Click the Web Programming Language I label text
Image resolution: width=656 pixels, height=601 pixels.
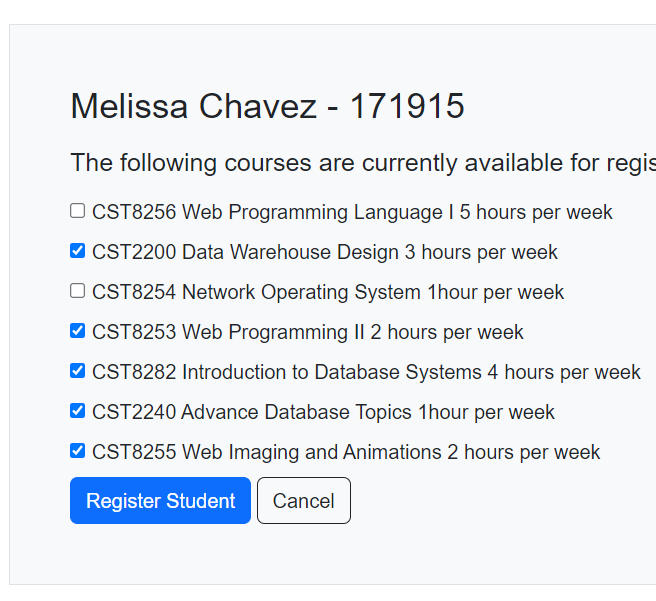tap(312, 212)
